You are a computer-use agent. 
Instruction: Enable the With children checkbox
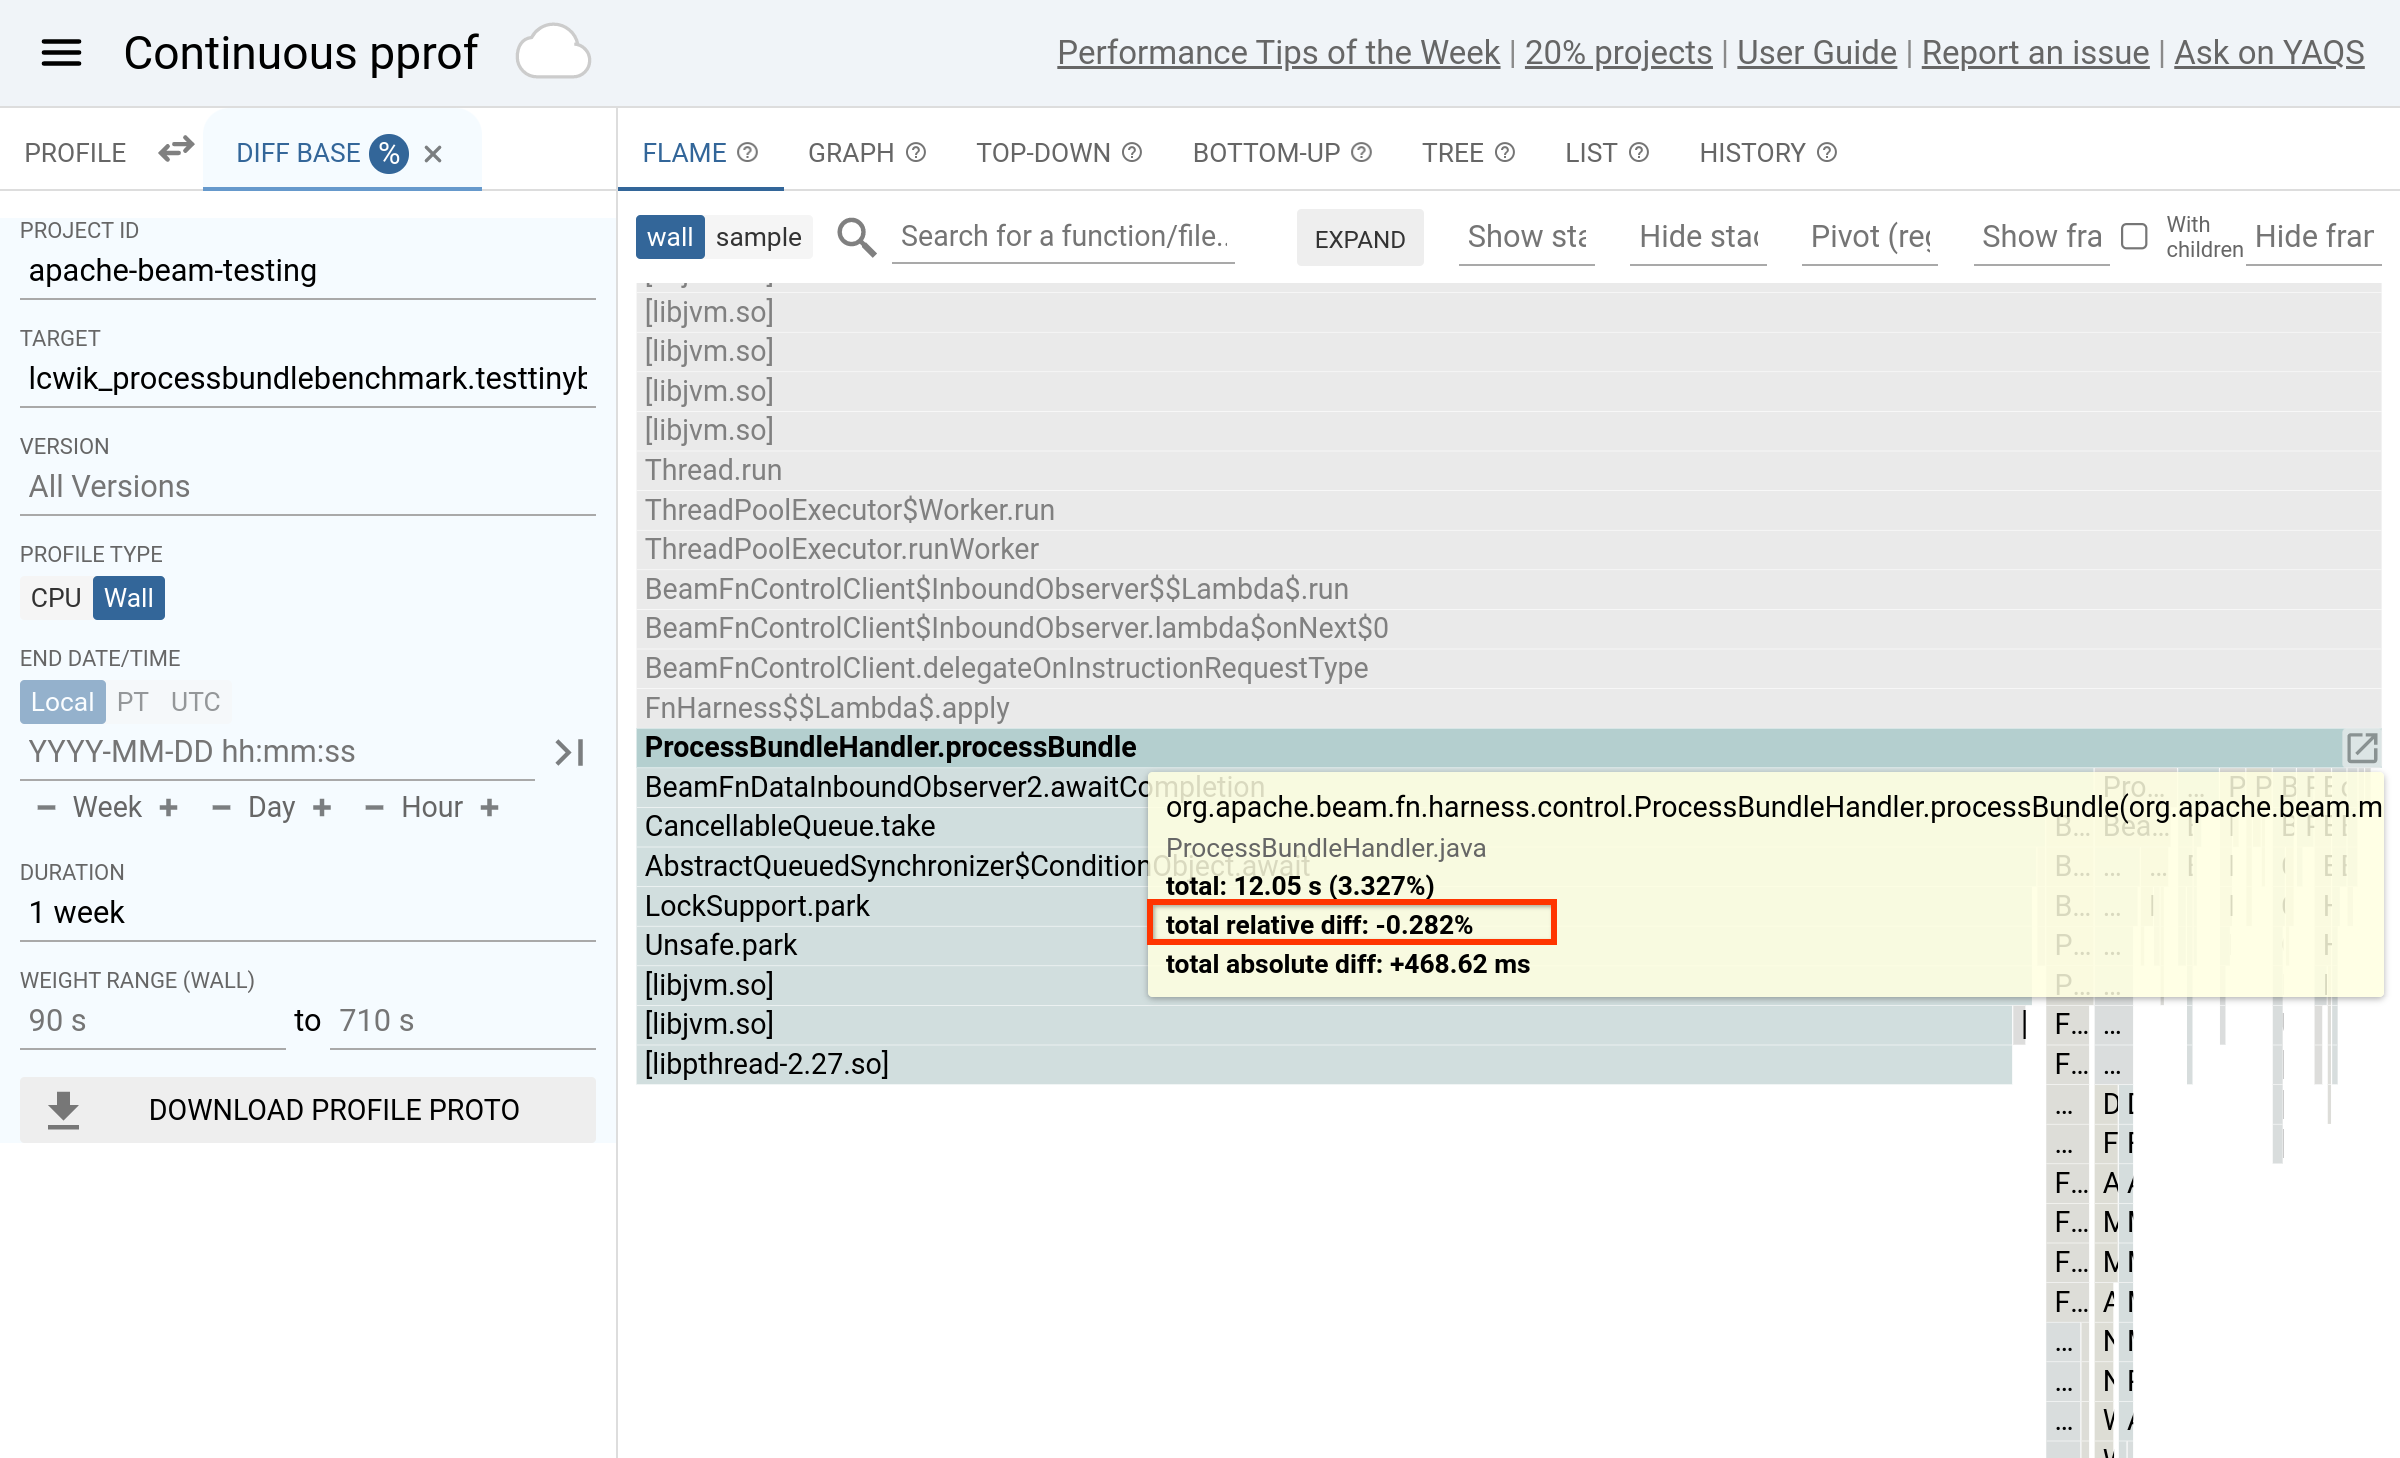(x=2134, y=237)
